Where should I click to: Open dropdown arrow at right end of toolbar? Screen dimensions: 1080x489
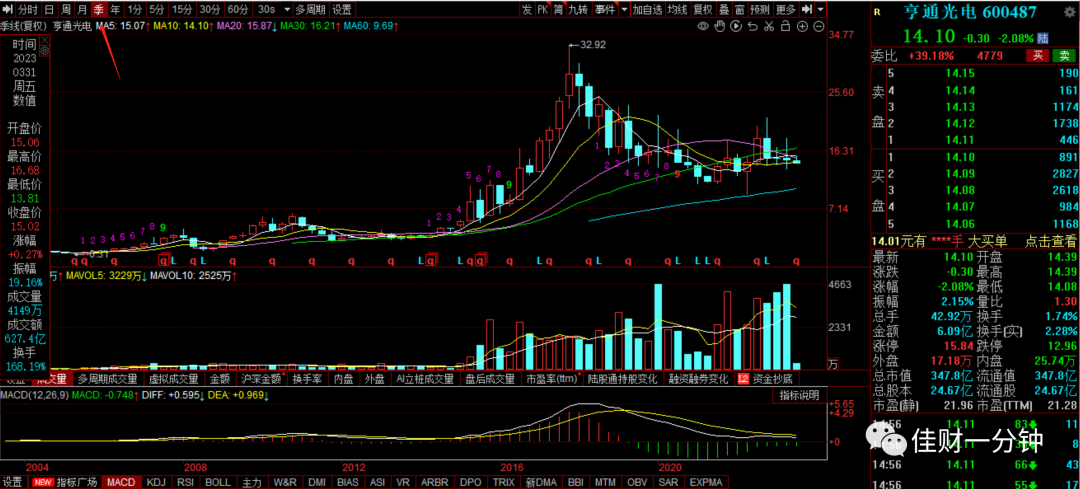820,9
